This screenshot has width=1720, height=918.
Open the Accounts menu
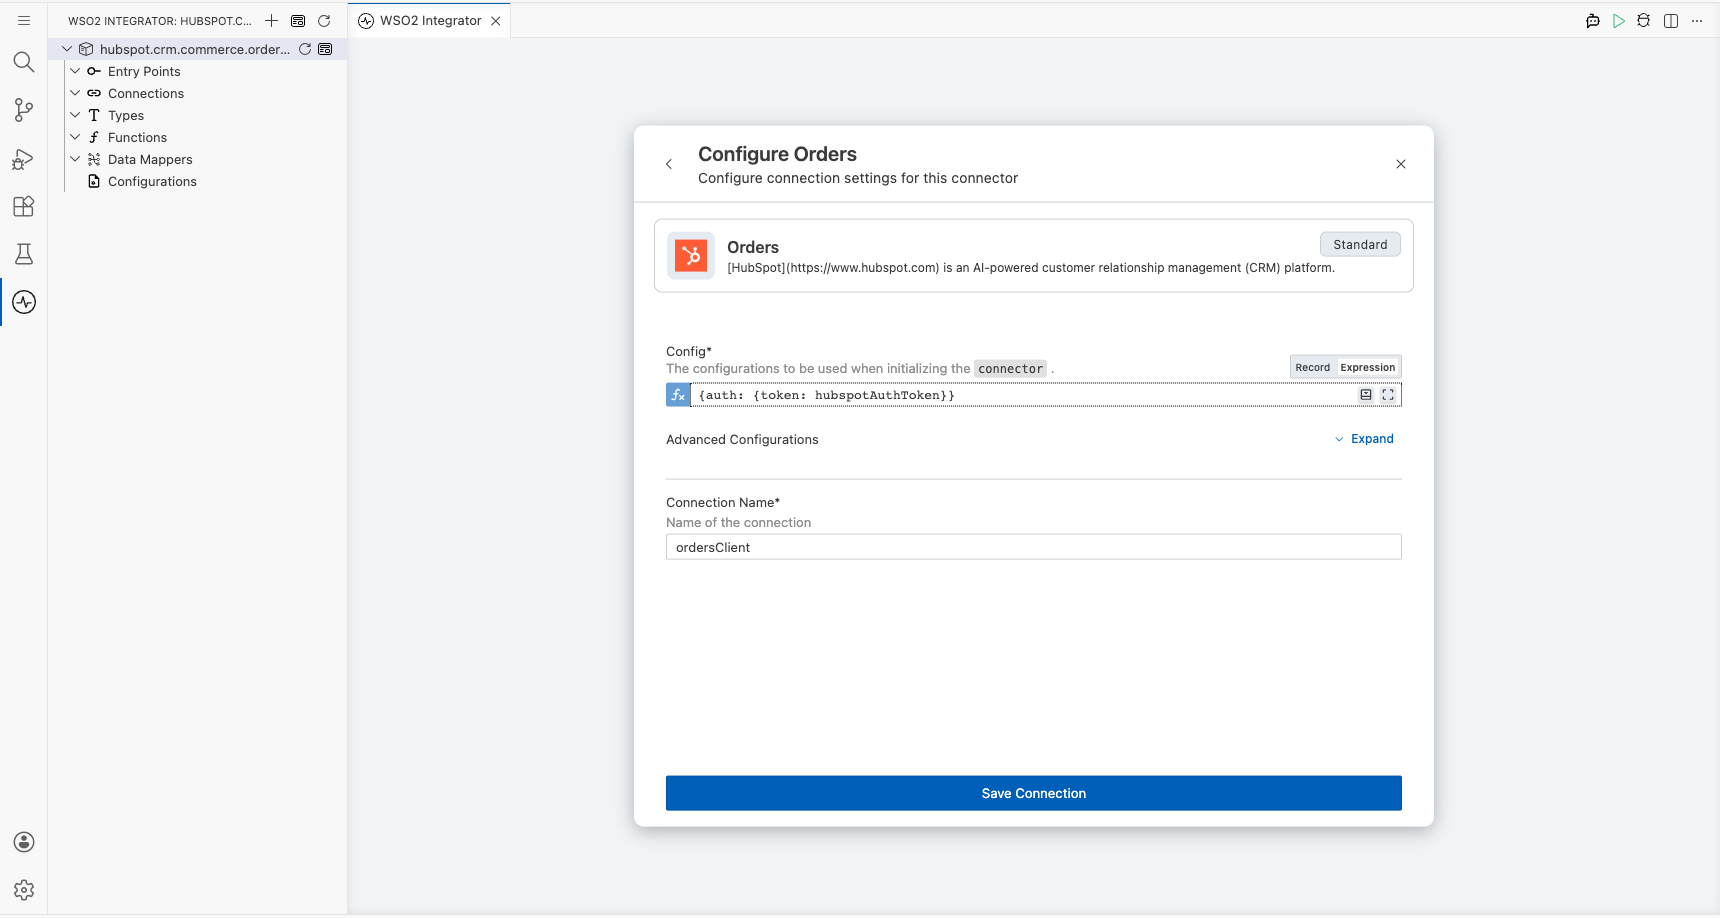[24, 842]
